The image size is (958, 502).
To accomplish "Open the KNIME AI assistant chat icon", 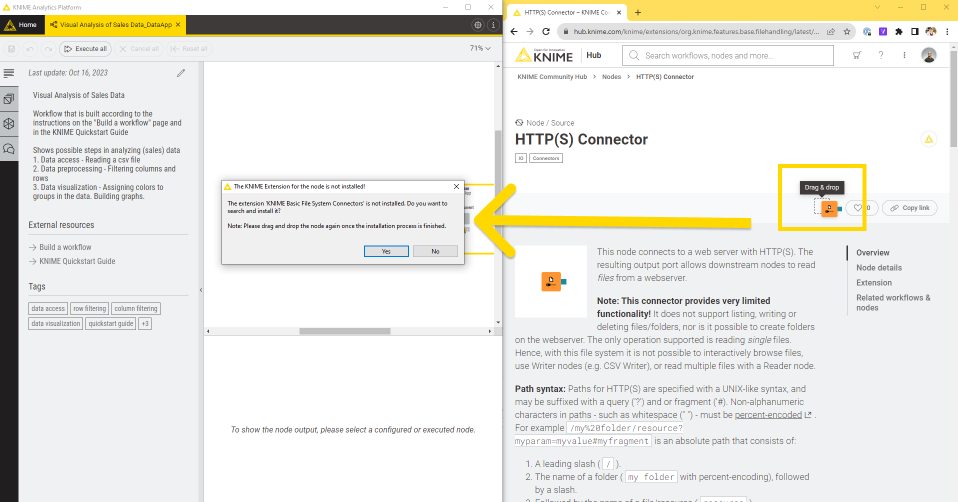I will pos(9,149).
